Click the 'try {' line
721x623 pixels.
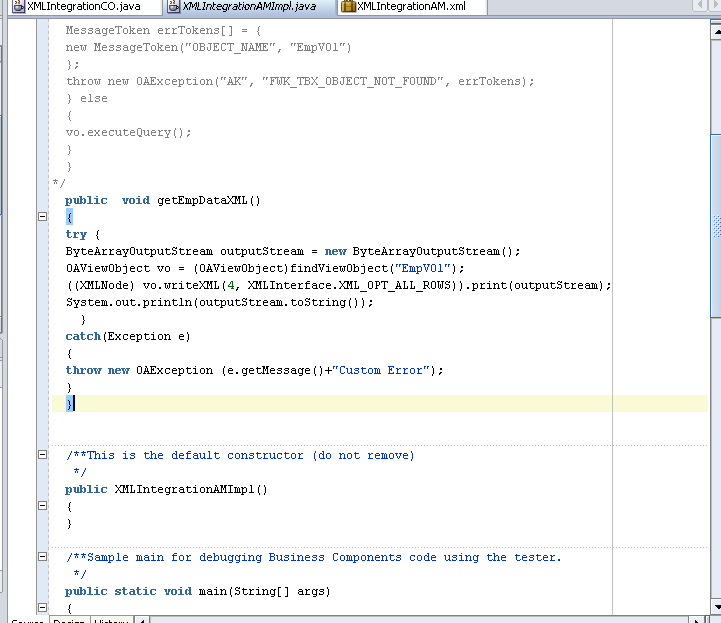point(83,234)
